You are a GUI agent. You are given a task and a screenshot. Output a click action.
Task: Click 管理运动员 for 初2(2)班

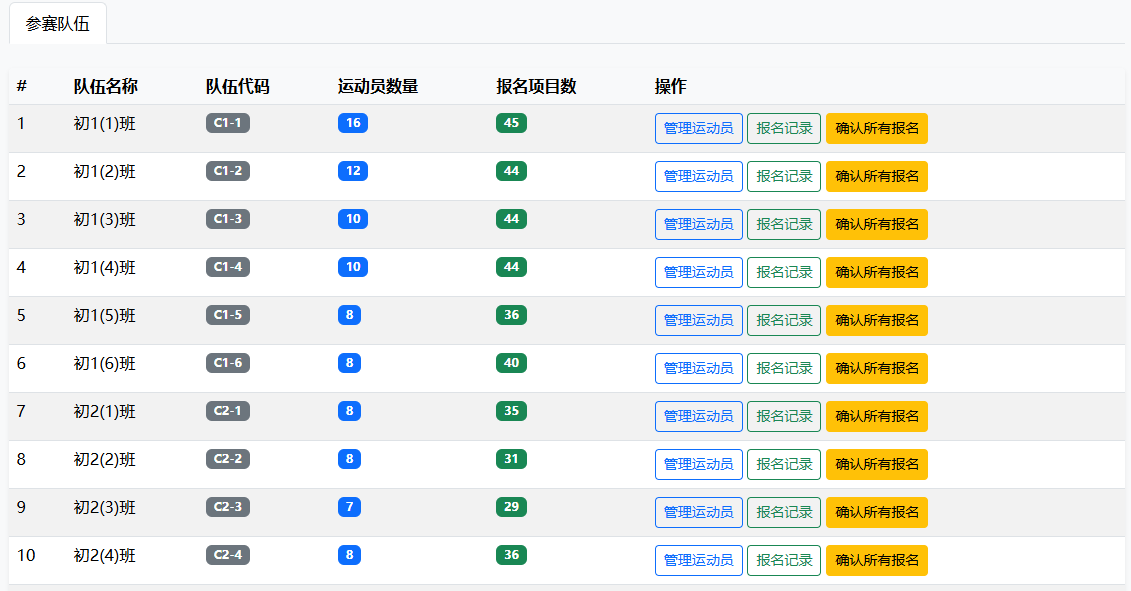click(x=698, y=464)
